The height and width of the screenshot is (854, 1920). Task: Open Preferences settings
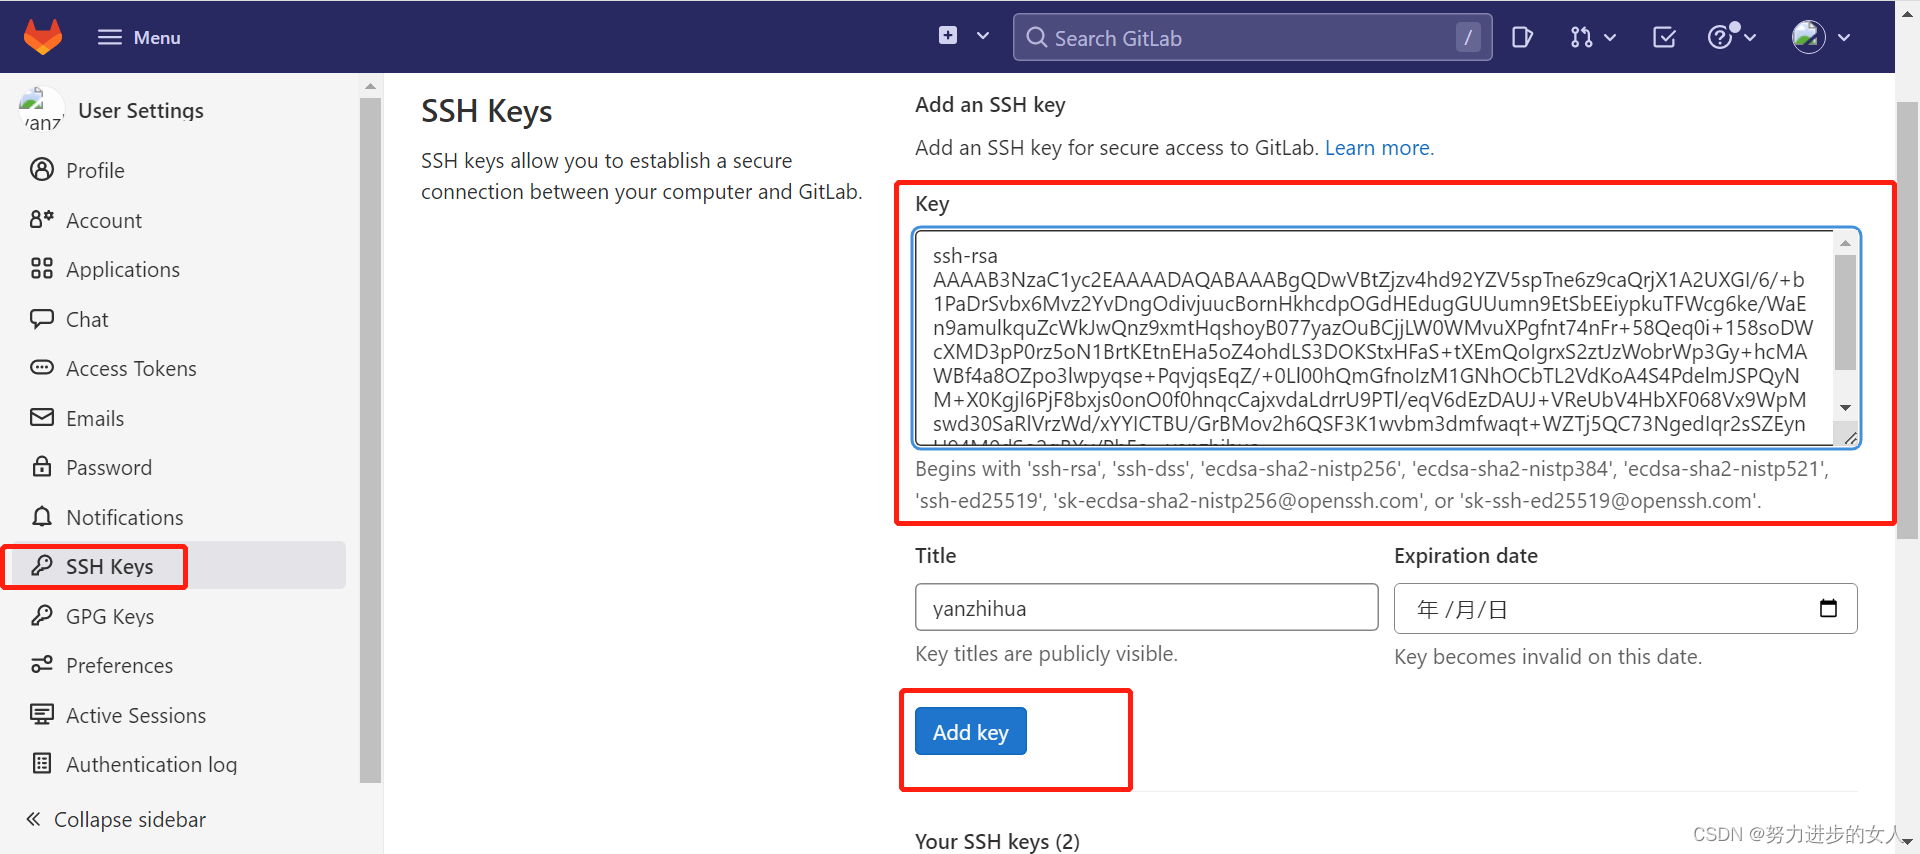coord(119,665)
